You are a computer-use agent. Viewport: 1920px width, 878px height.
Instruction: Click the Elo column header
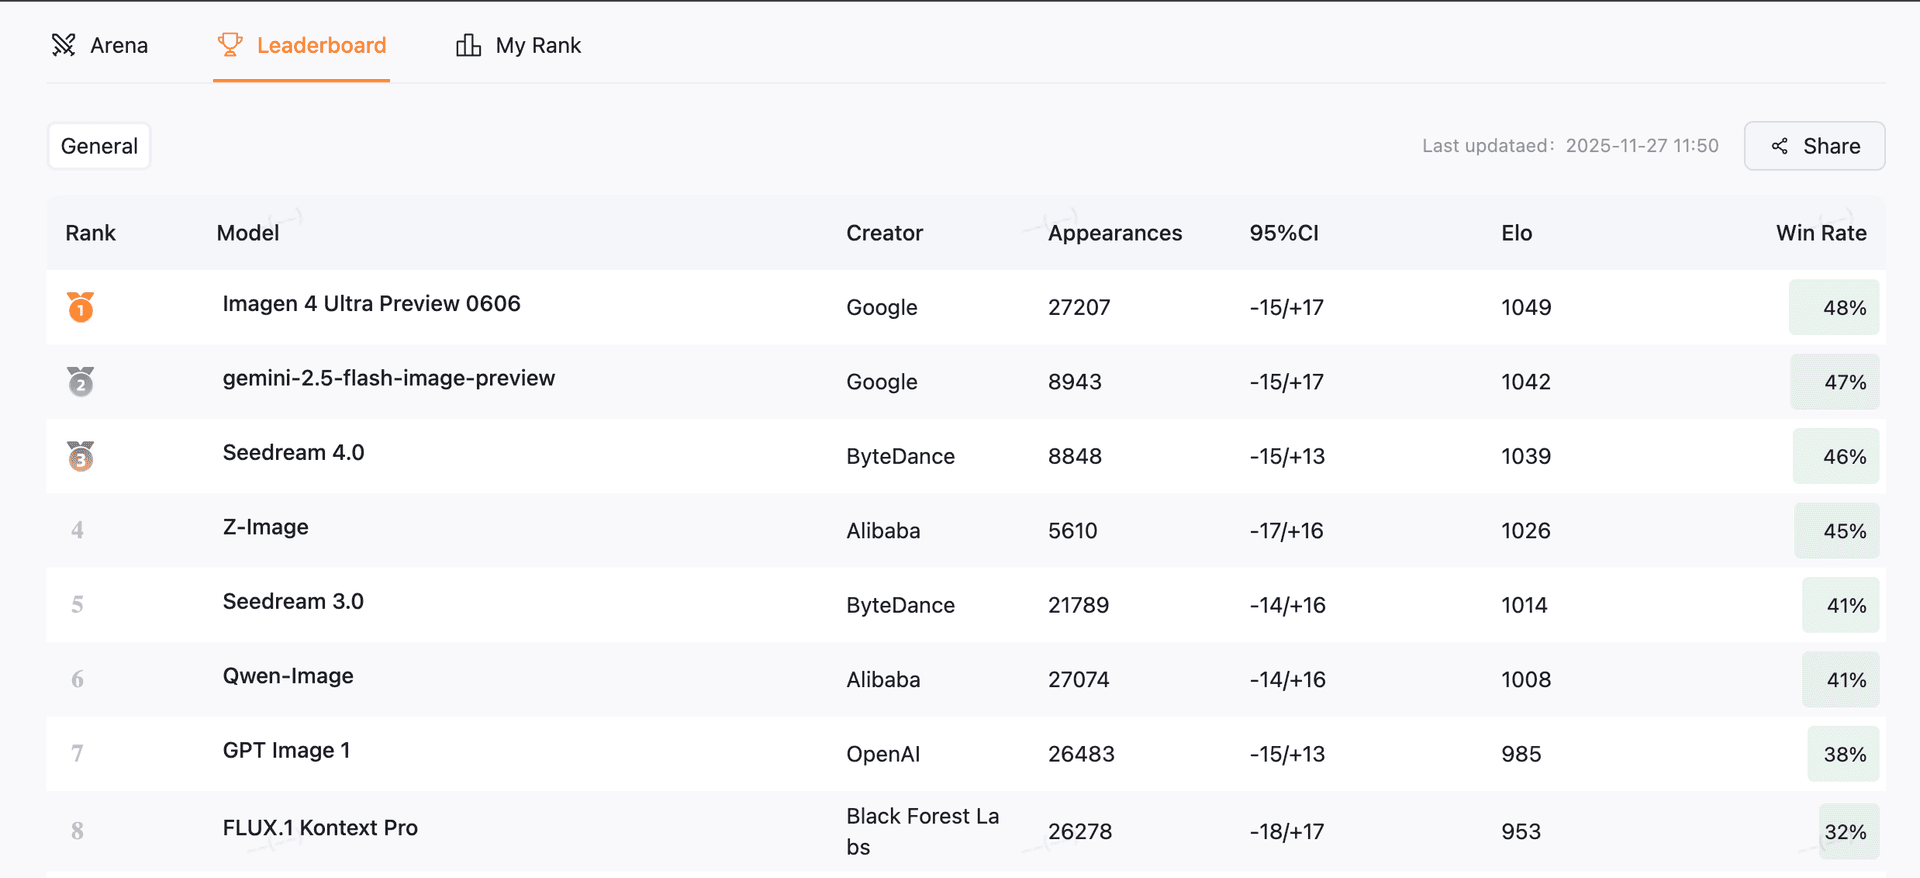1516,233
